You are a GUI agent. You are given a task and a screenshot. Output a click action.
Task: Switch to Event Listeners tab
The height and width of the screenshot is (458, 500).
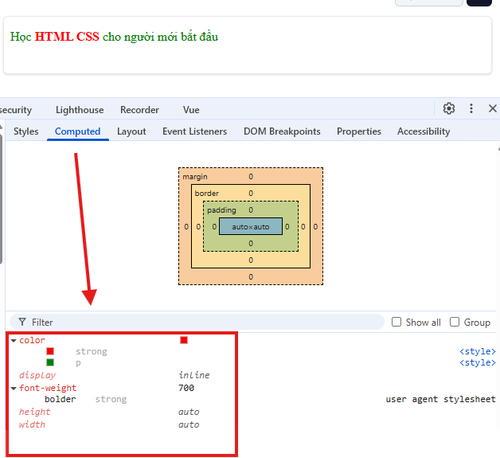[195, 131]
